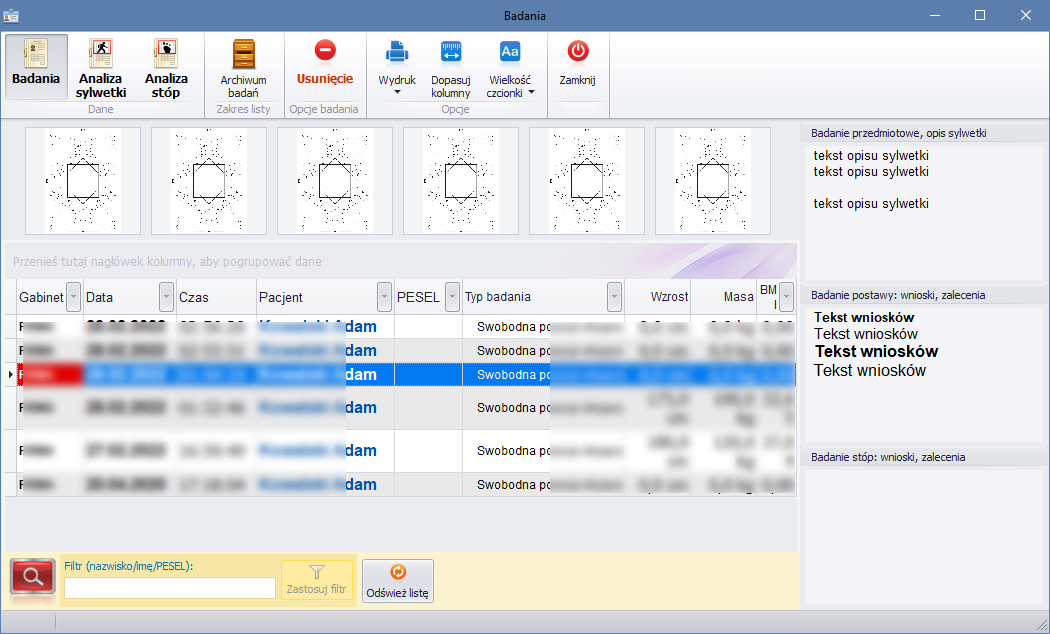Open the Badania view
Viewport: 1050px width, 634px height.
(36, 66)
